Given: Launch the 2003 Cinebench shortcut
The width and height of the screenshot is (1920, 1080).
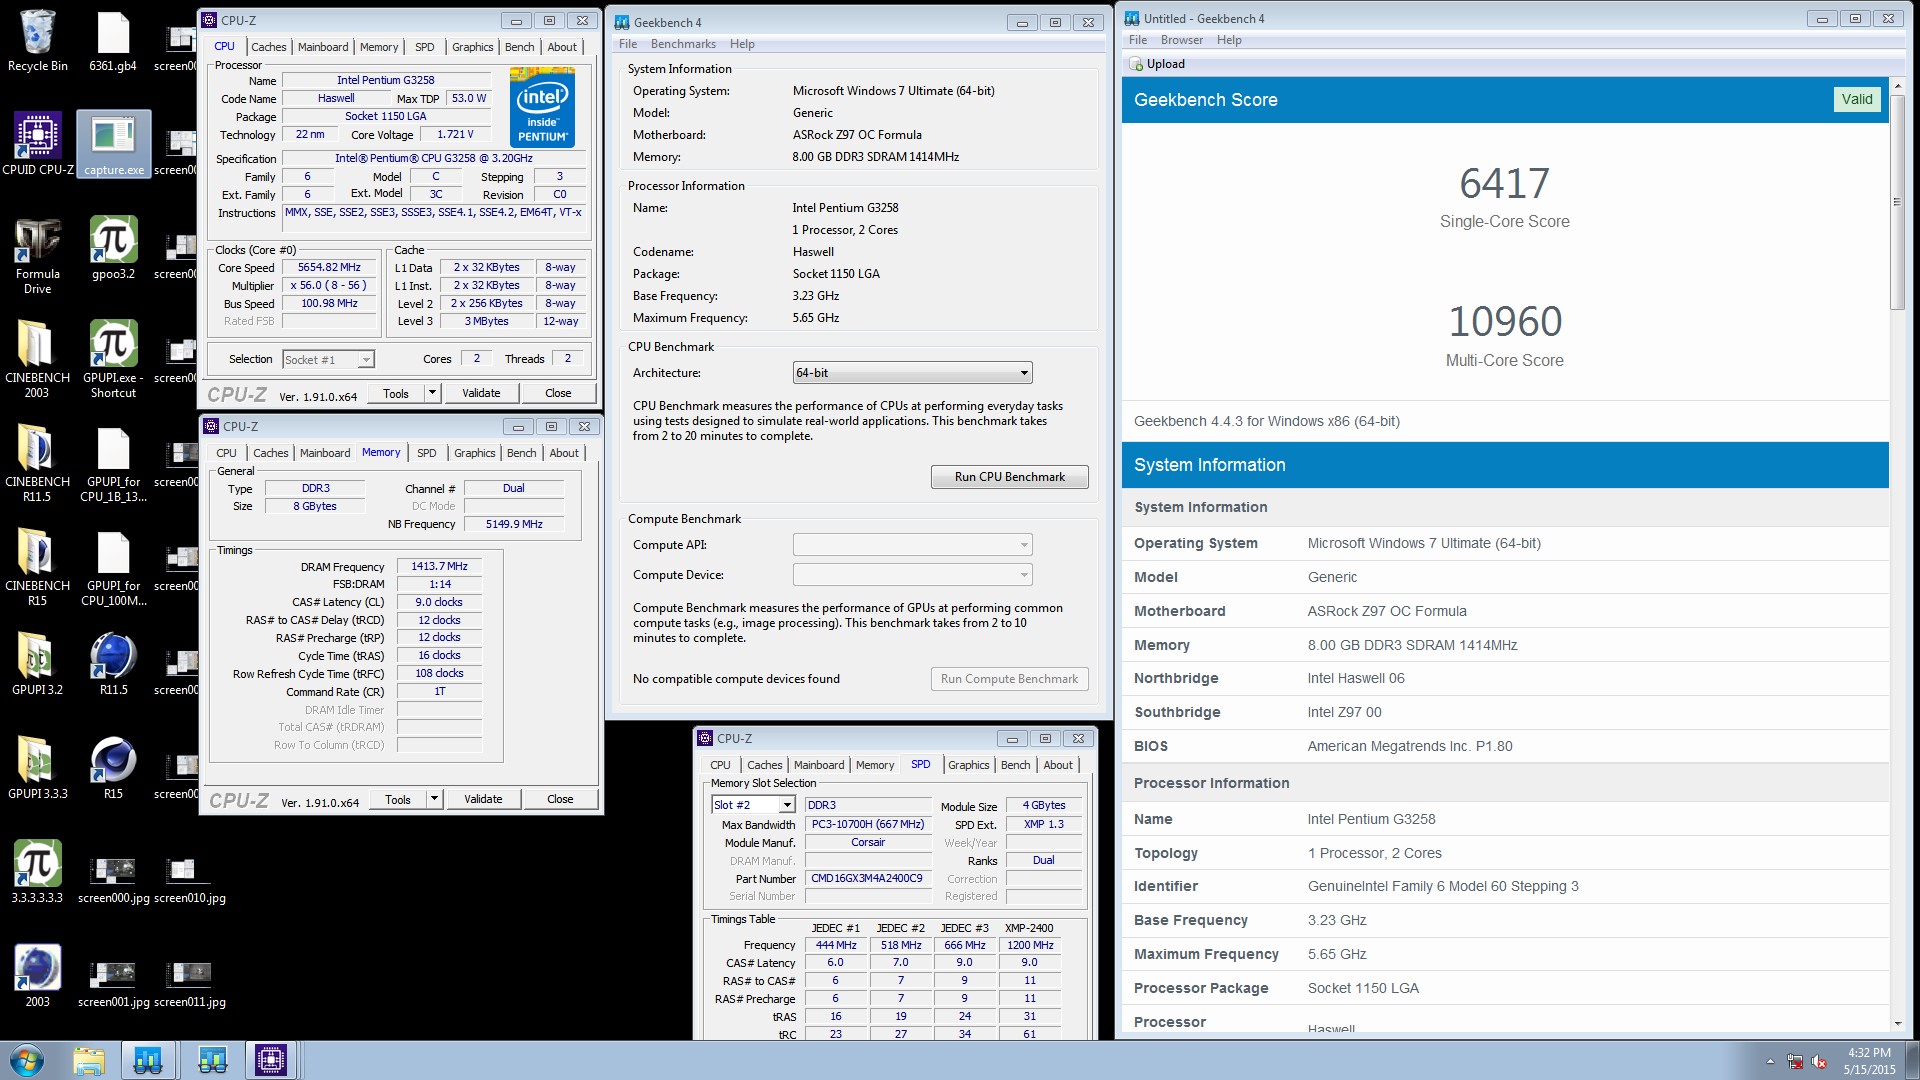Looking at the screenshot, I should 37,976.
